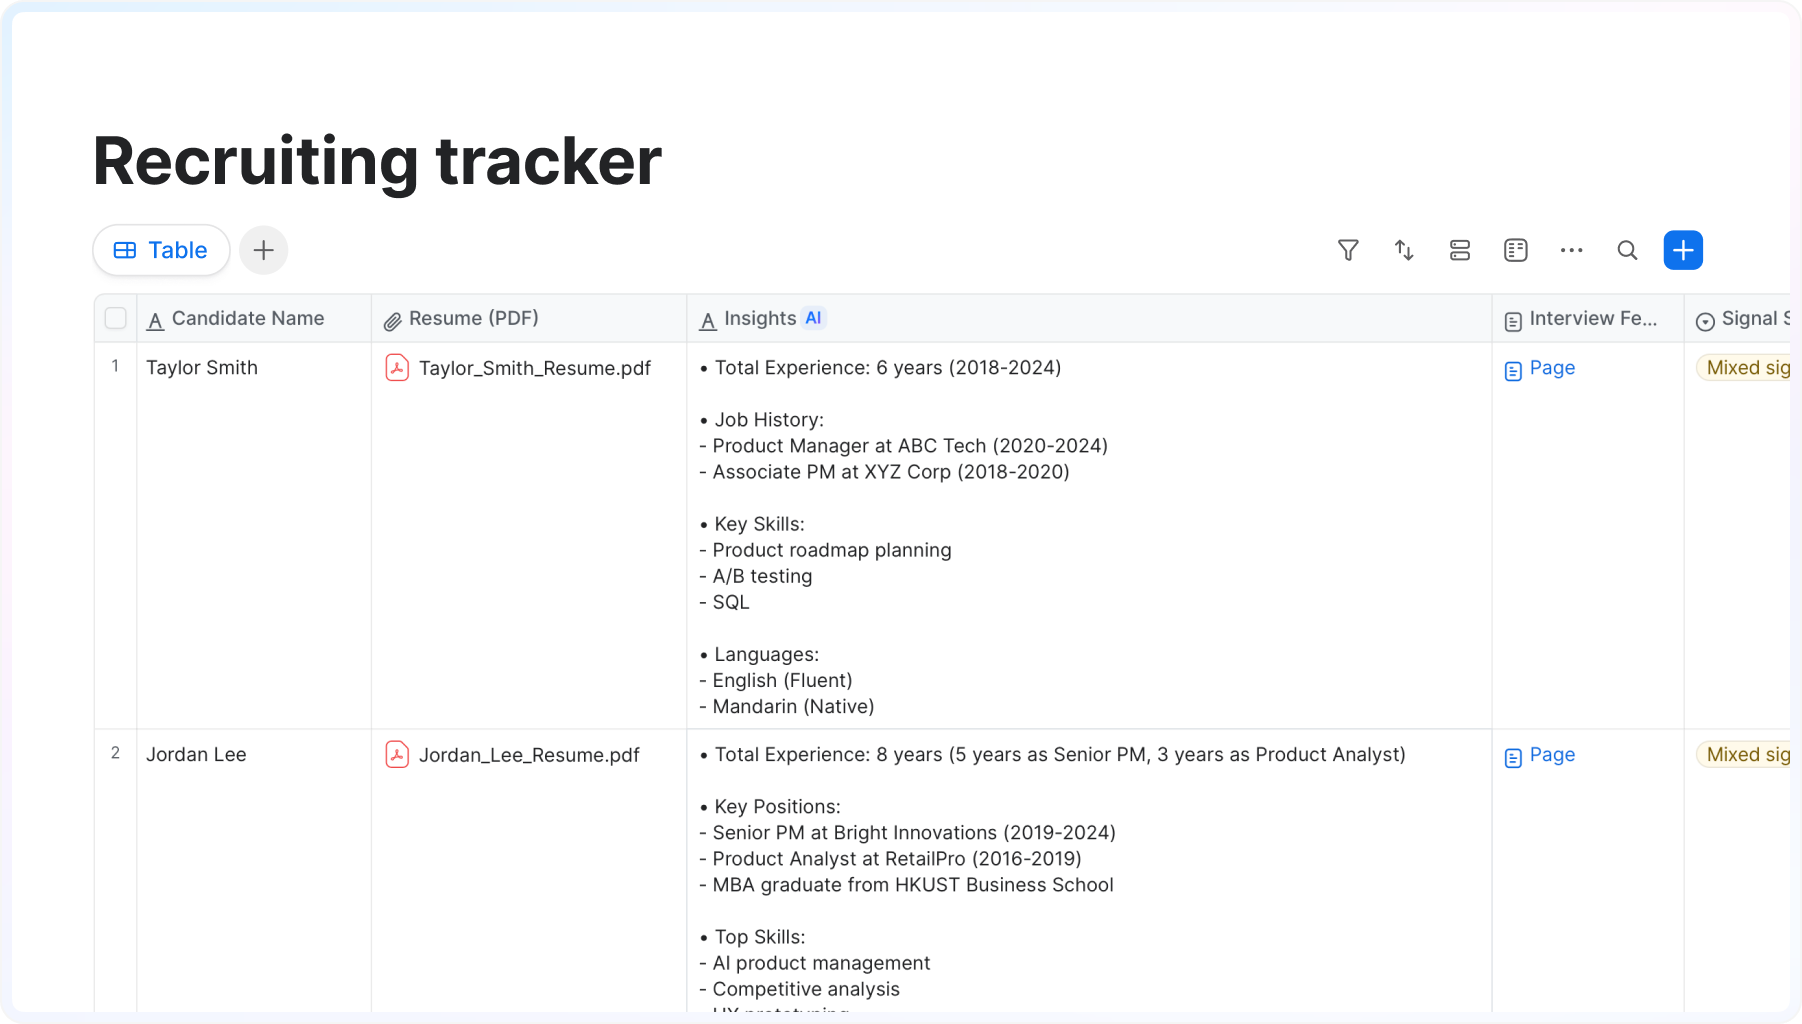Select the Jordan Lee name cell

[196, 755]
